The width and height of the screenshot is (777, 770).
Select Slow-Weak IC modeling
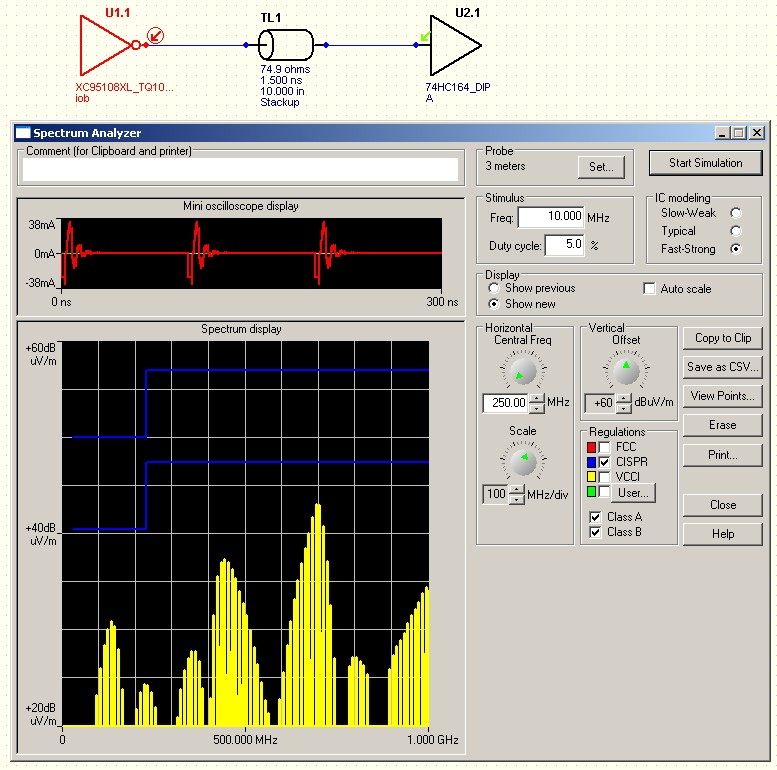point(736,213)
